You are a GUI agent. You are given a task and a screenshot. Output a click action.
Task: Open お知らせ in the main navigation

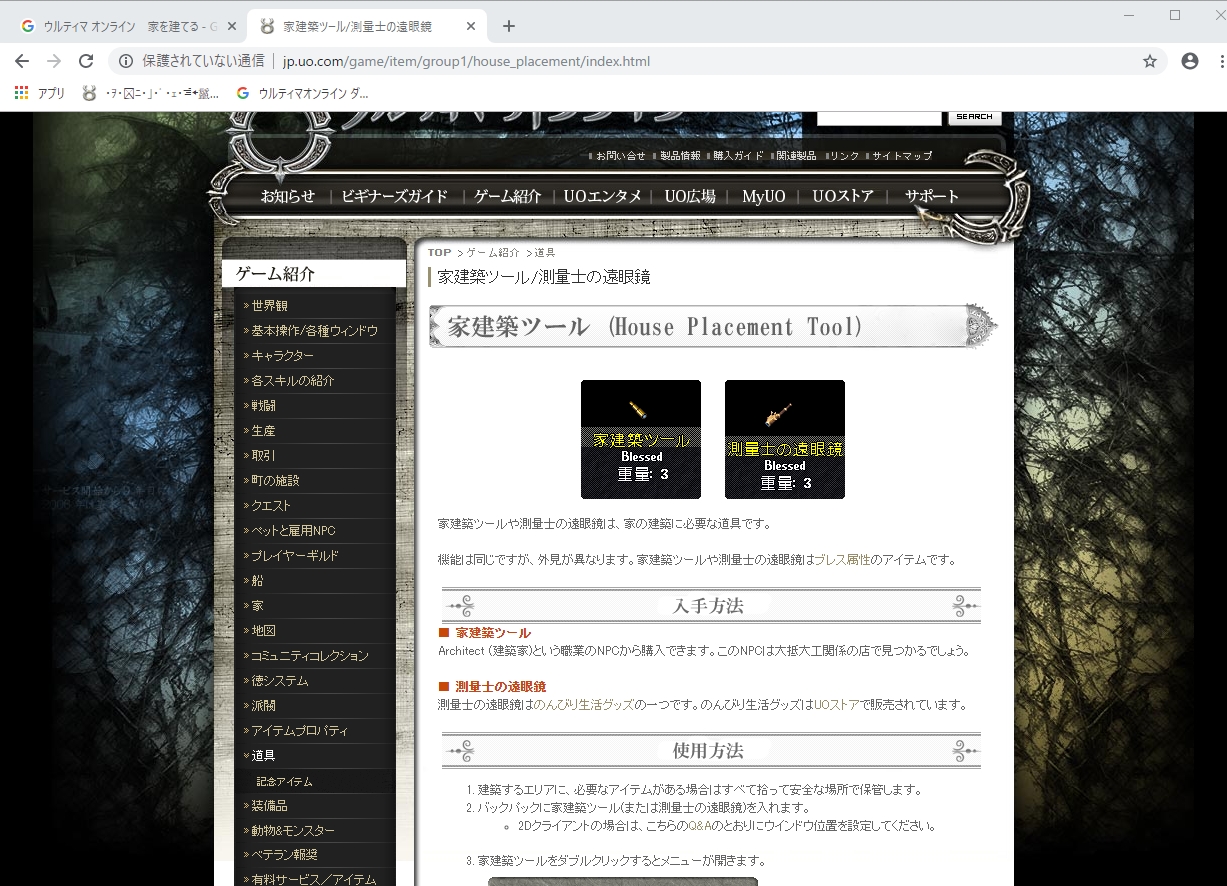pyautogui.click(x=287, y=196)
